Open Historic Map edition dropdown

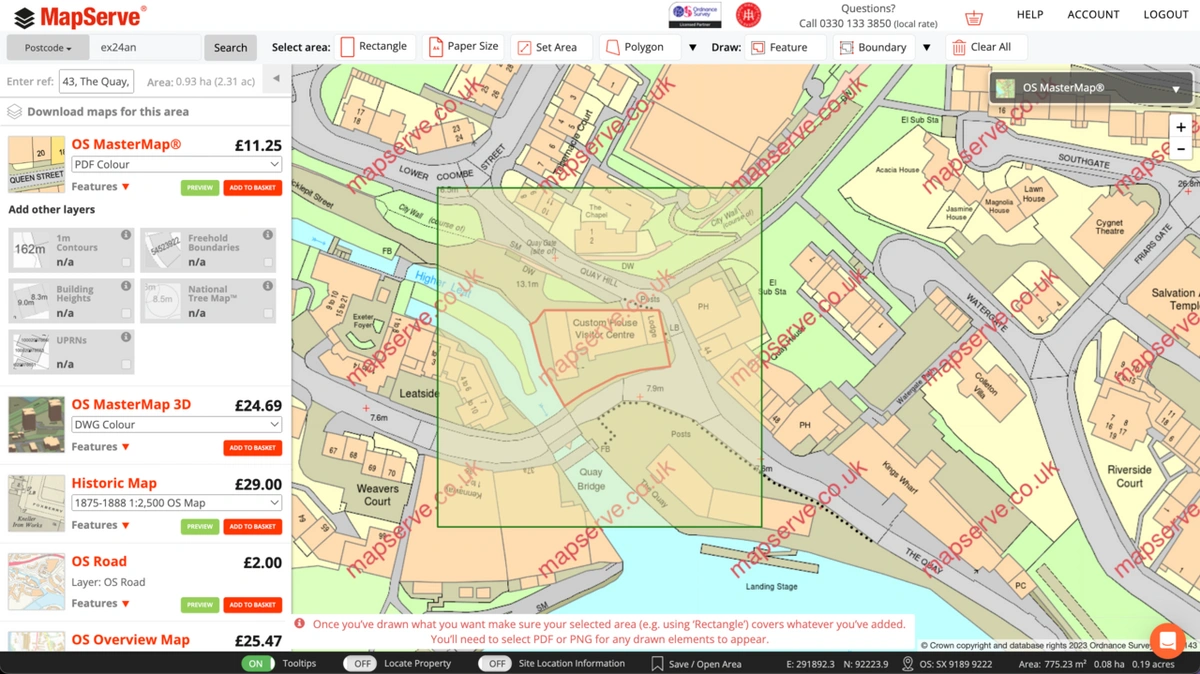176,503
